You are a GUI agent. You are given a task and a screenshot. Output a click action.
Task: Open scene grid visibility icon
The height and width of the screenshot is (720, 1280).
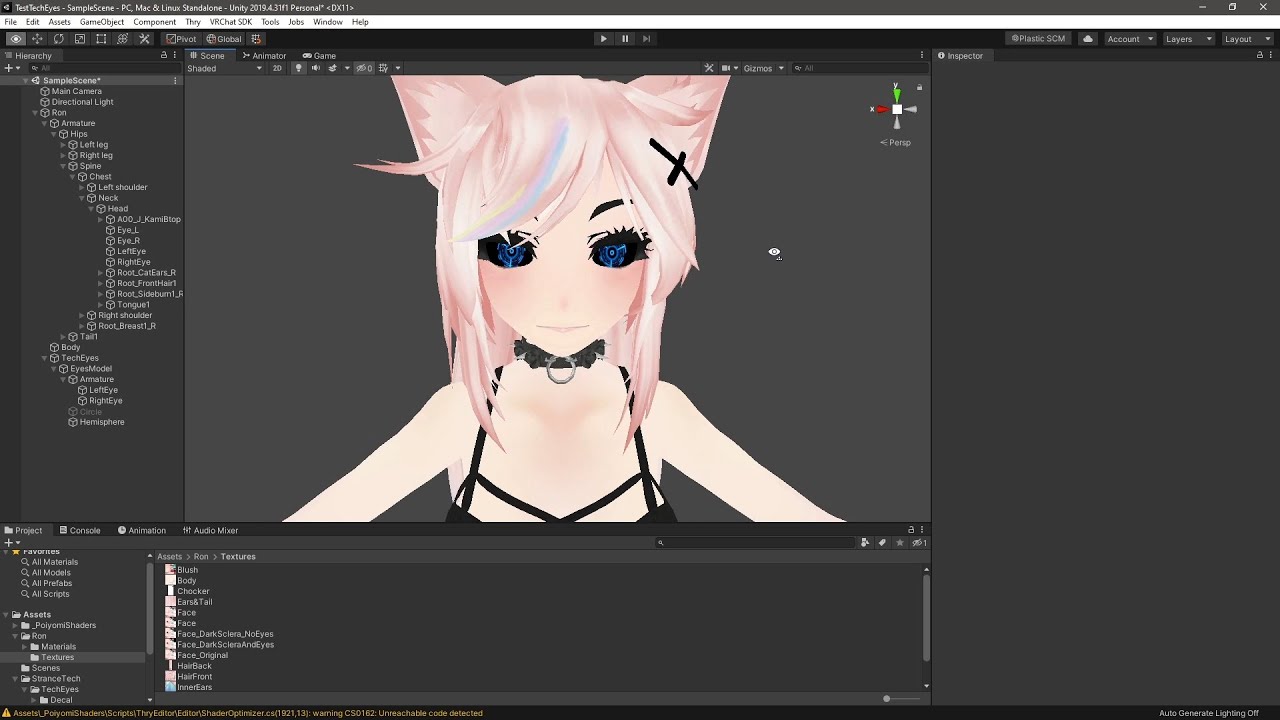[x=384, y=68]
